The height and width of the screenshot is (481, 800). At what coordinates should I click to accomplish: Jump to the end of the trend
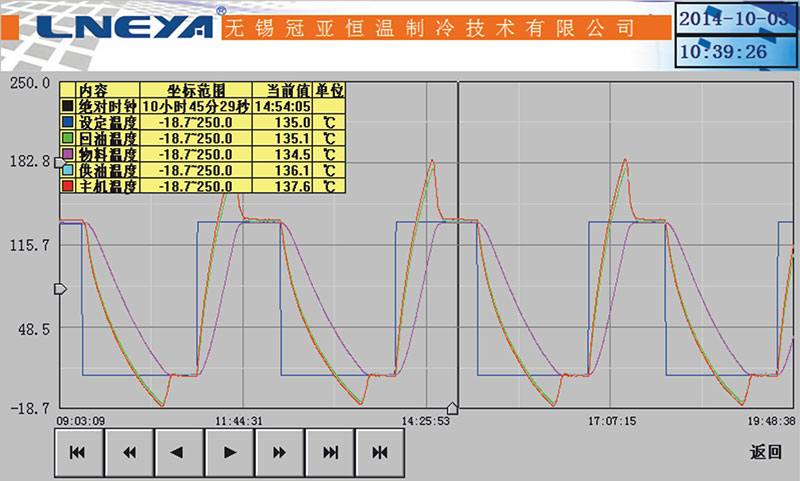(330, 452)
